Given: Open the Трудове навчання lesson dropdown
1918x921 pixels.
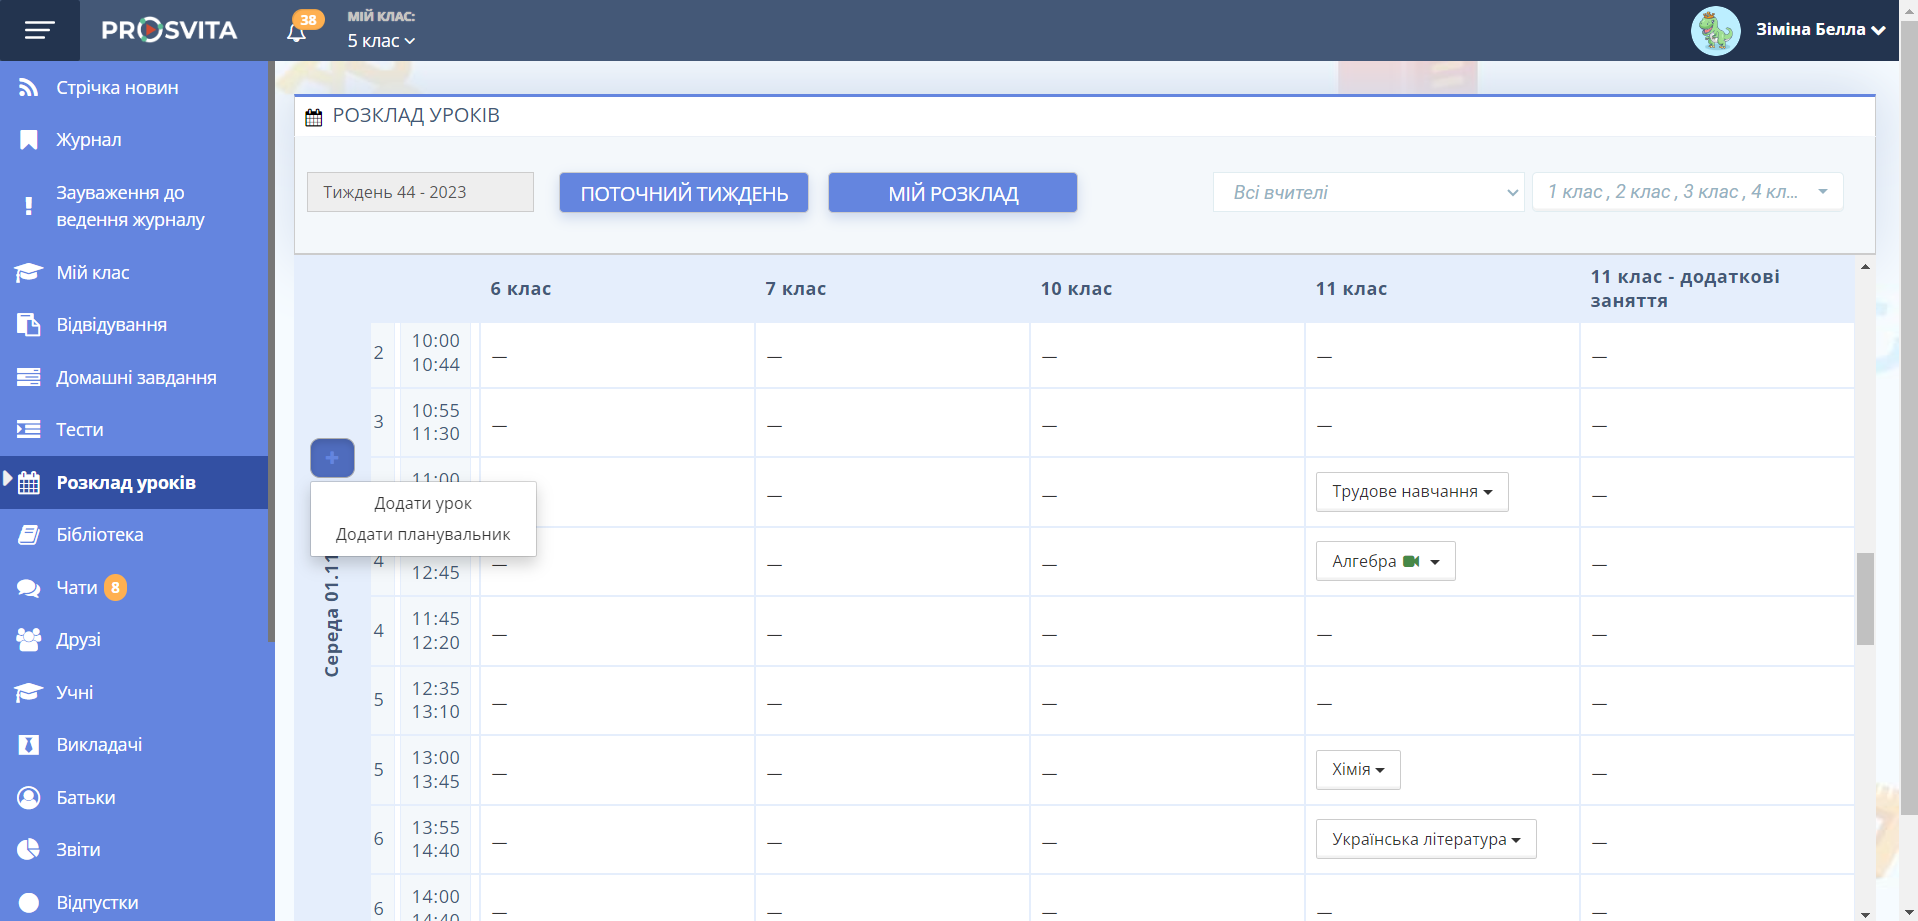Looking at the screenshot, I should [1411, 492].
